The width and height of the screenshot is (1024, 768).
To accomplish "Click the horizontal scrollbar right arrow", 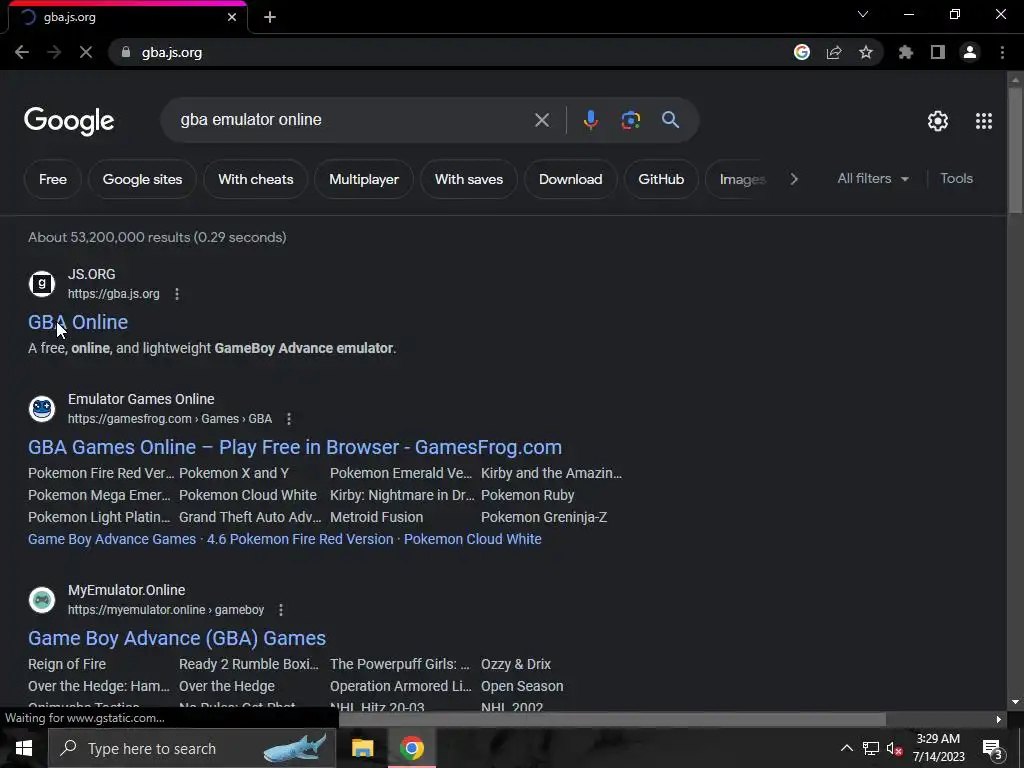I will point(998,720).
